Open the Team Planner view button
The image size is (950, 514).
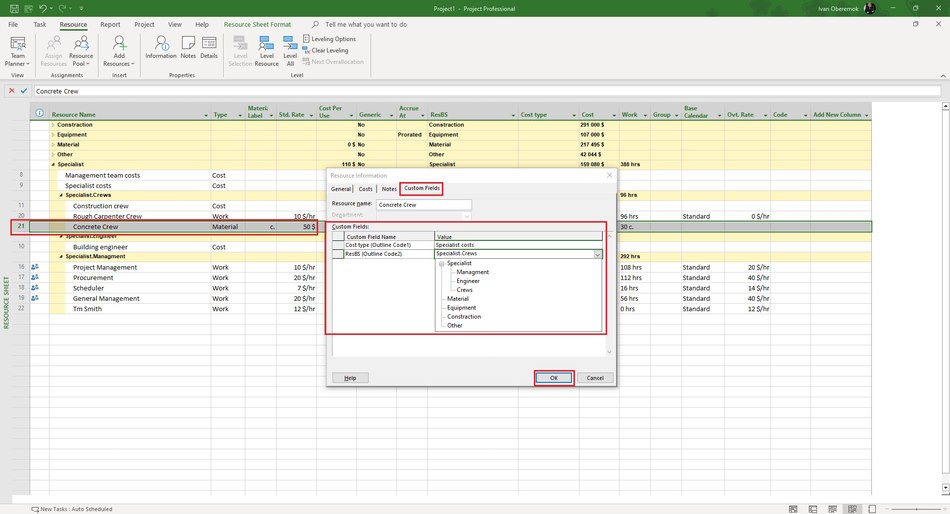click(x=18, y=51)
